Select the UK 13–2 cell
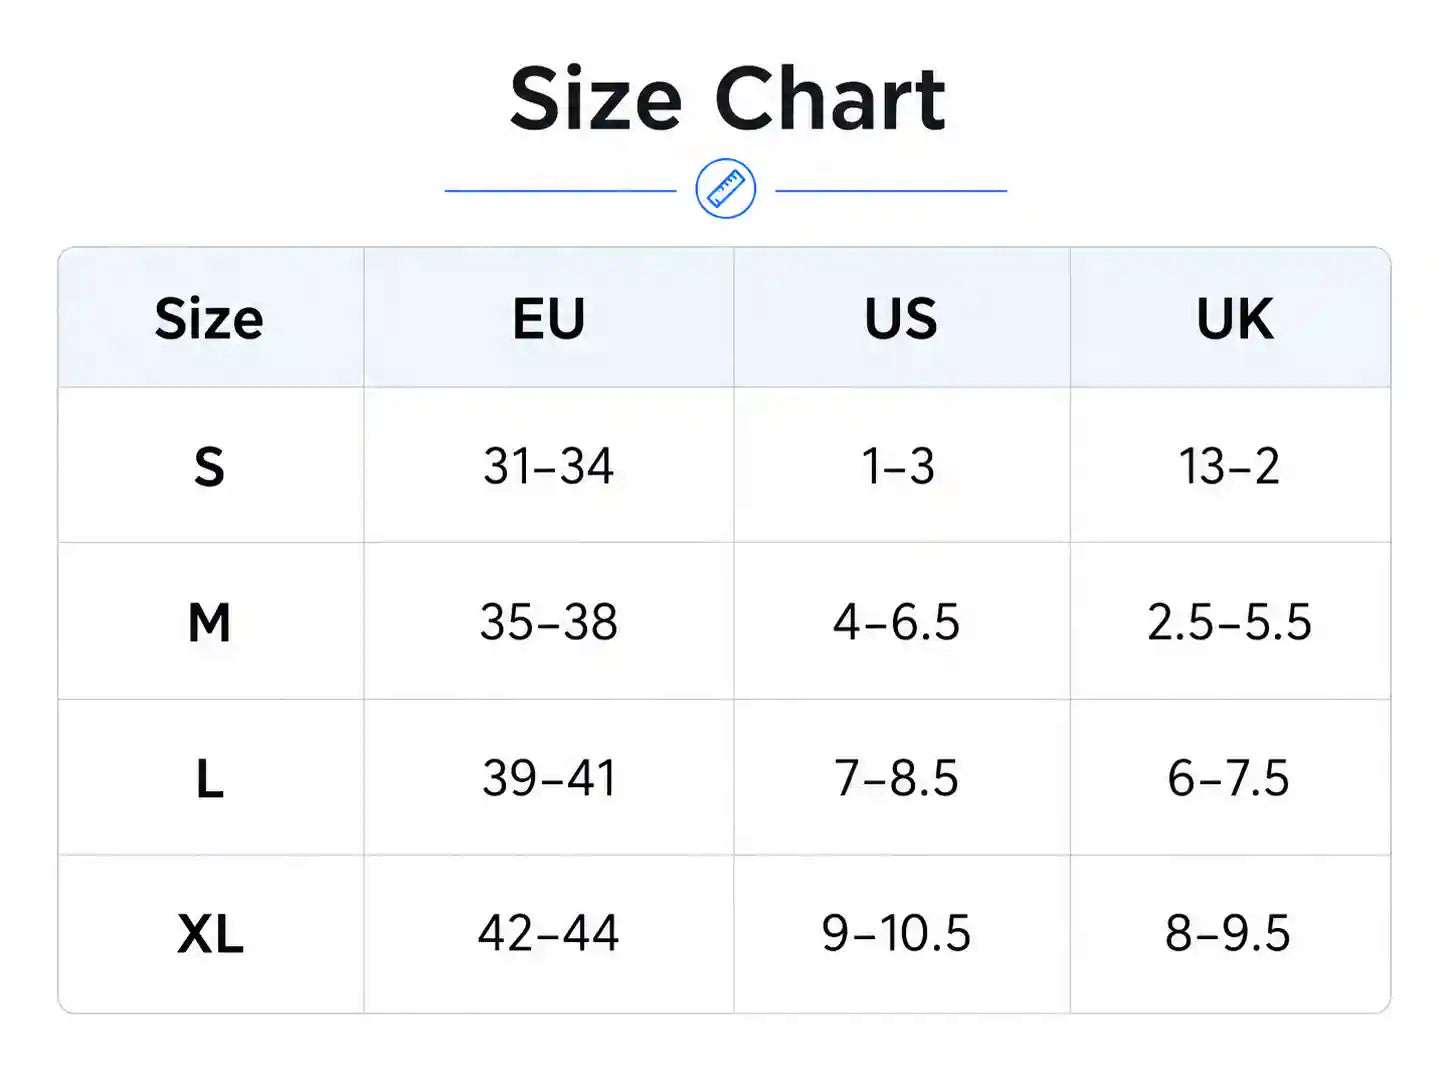 (1229, 466)
